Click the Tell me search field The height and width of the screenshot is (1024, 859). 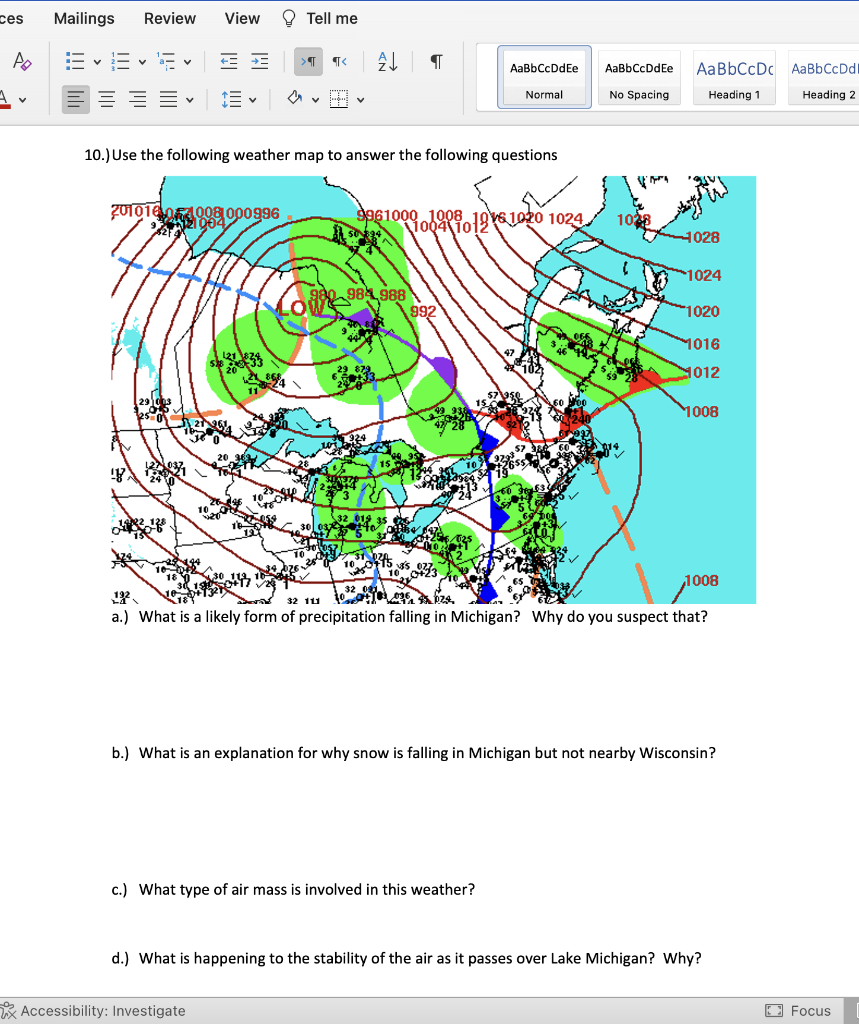[332, 18]
